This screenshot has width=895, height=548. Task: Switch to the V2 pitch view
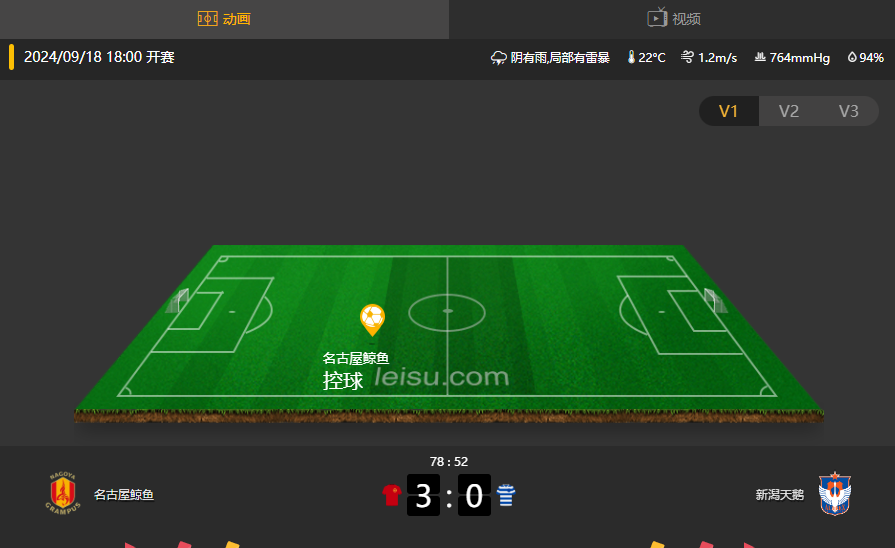[x=789, y=111]
